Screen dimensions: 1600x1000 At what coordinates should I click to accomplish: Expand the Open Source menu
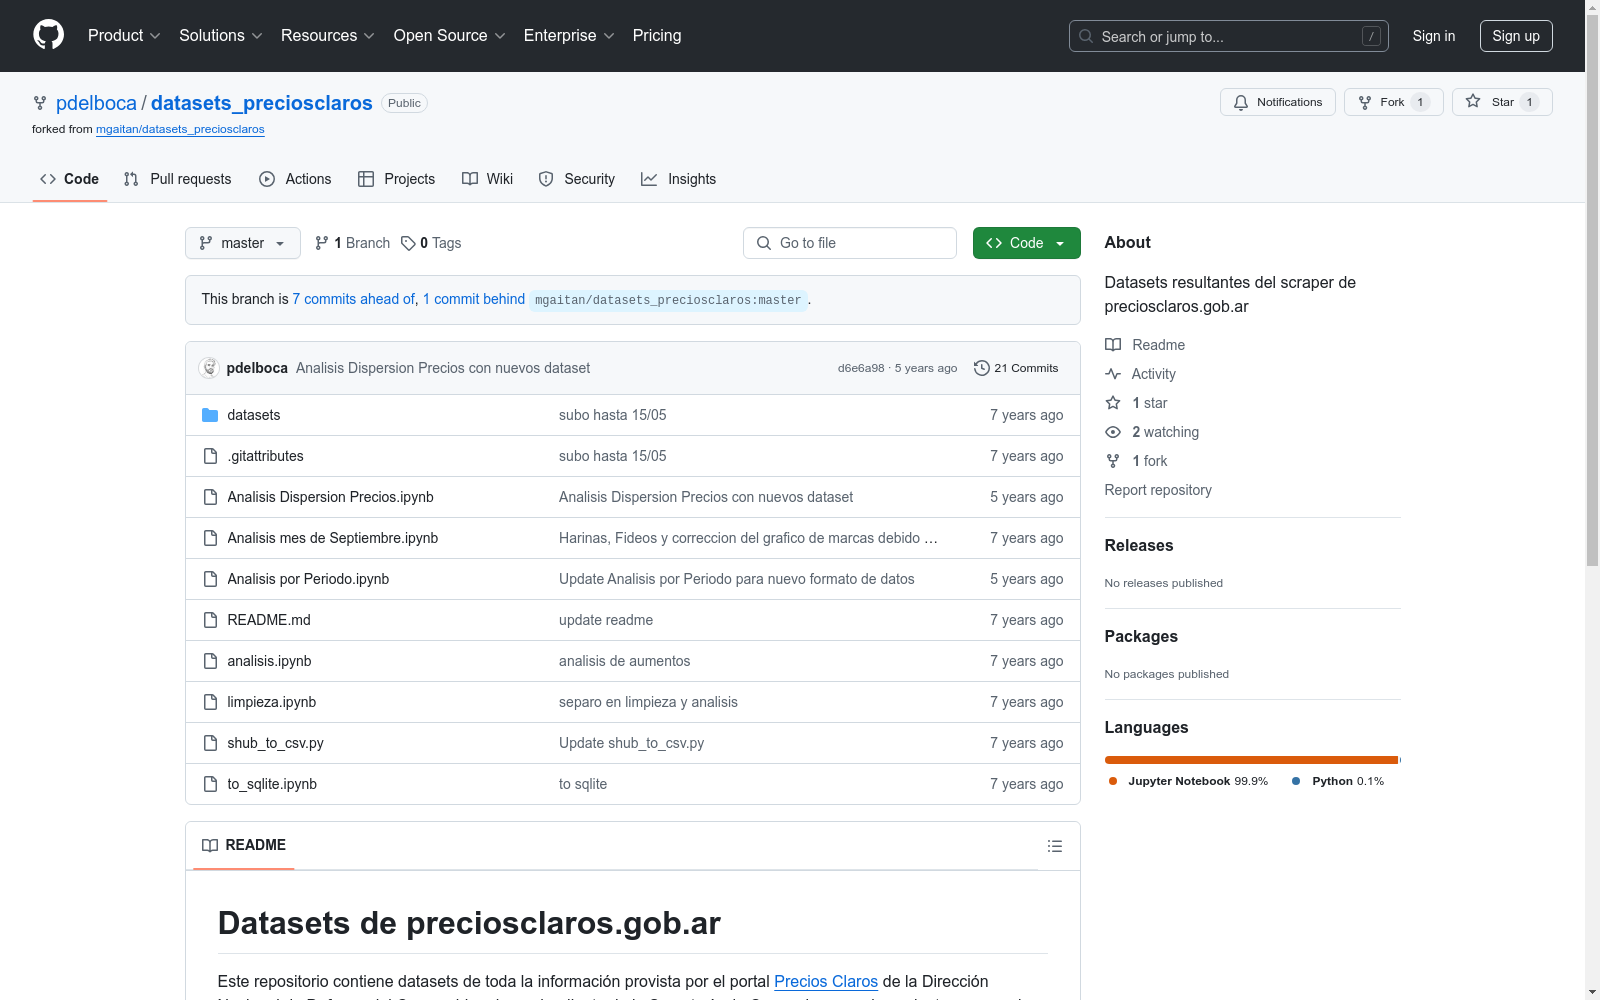[x=450, y=36]
